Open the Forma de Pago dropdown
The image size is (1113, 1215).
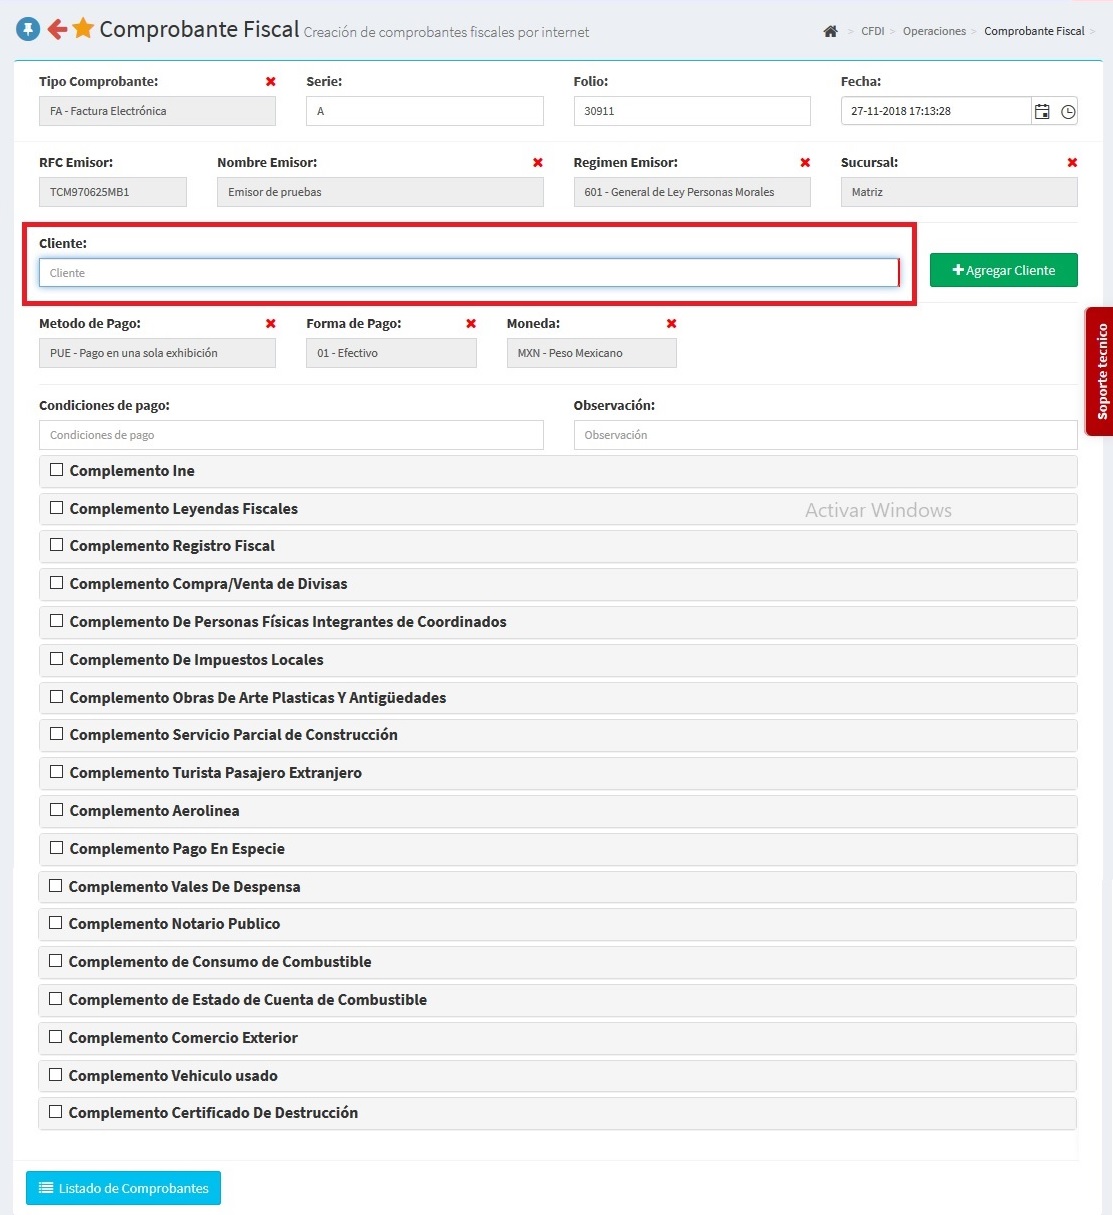click(x=391, y=353)
